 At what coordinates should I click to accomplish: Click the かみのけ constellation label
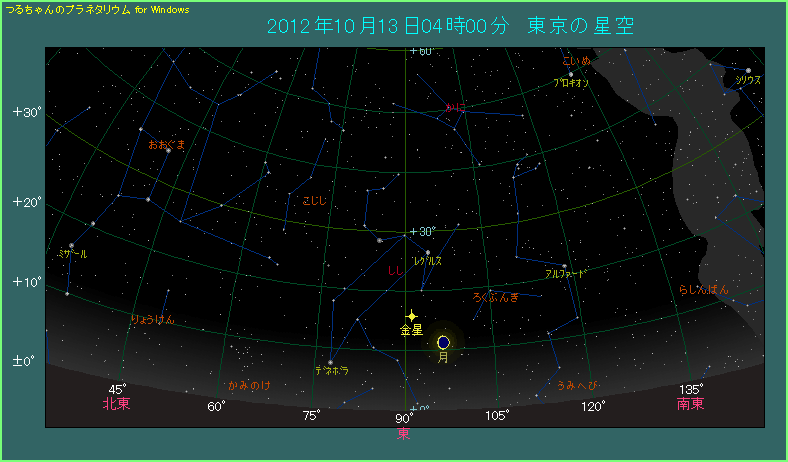247,384
